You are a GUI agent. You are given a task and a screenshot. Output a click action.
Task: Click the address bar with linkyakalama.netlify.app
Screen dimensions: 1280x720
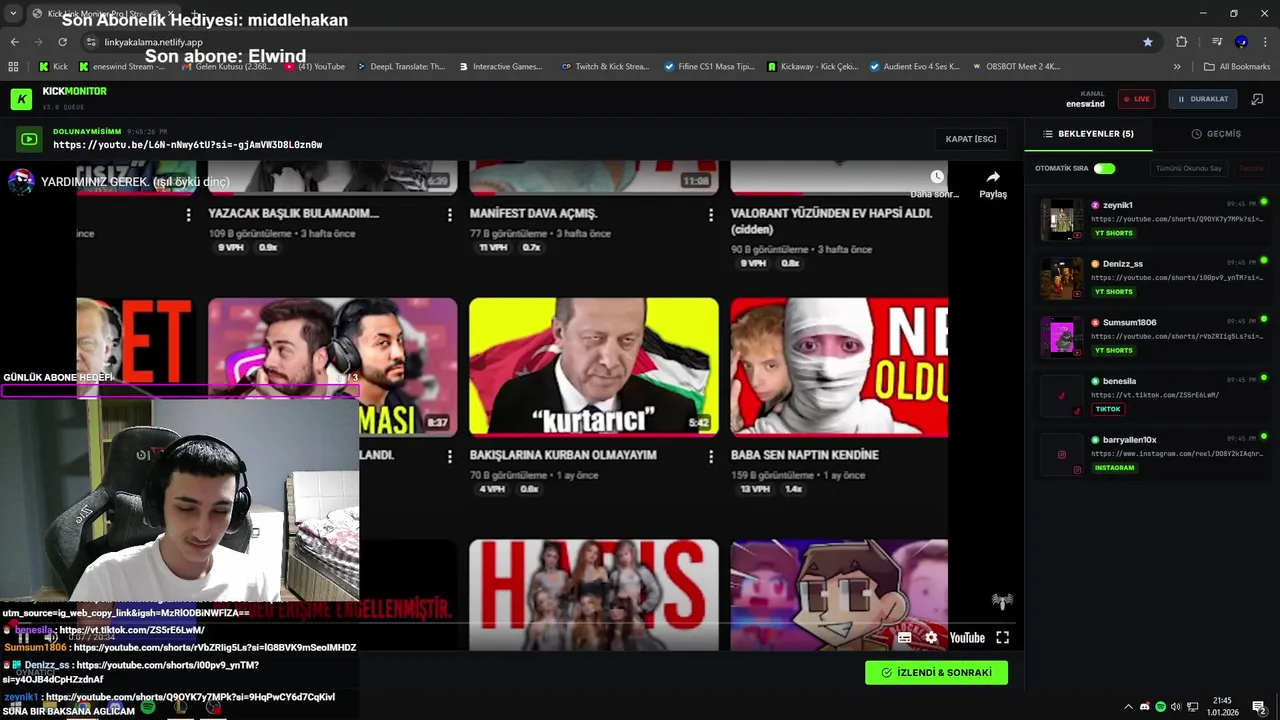pyautogui.click(x=620, y=42)
